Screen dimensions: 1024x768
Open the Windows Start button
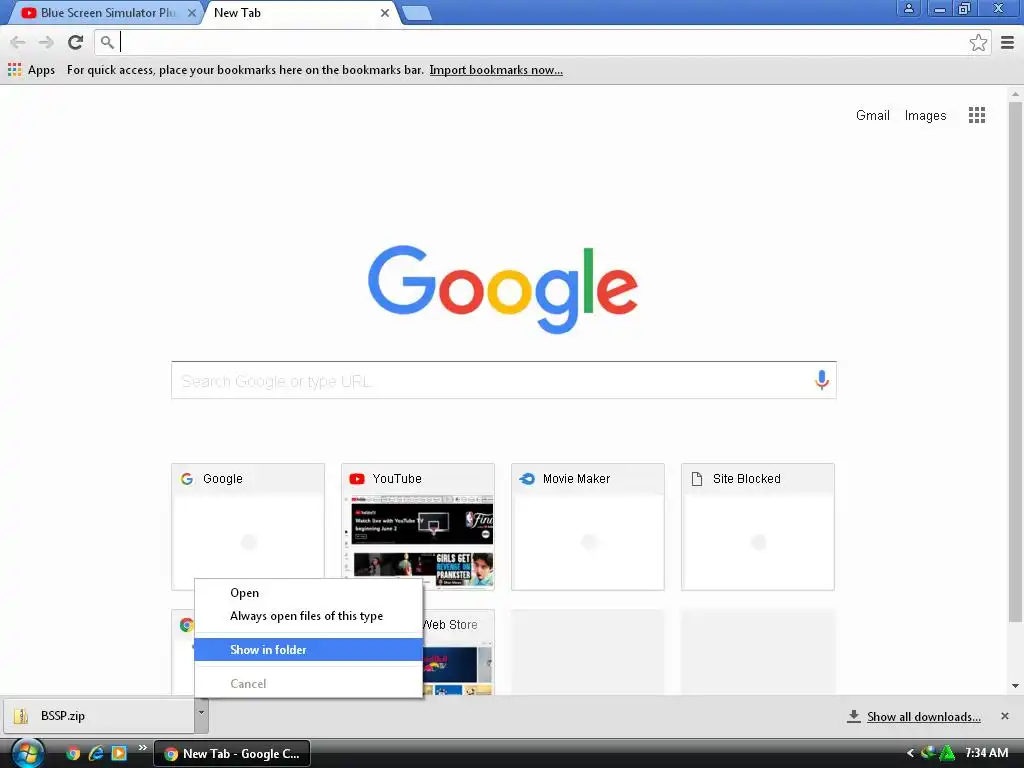click(28, 754)
